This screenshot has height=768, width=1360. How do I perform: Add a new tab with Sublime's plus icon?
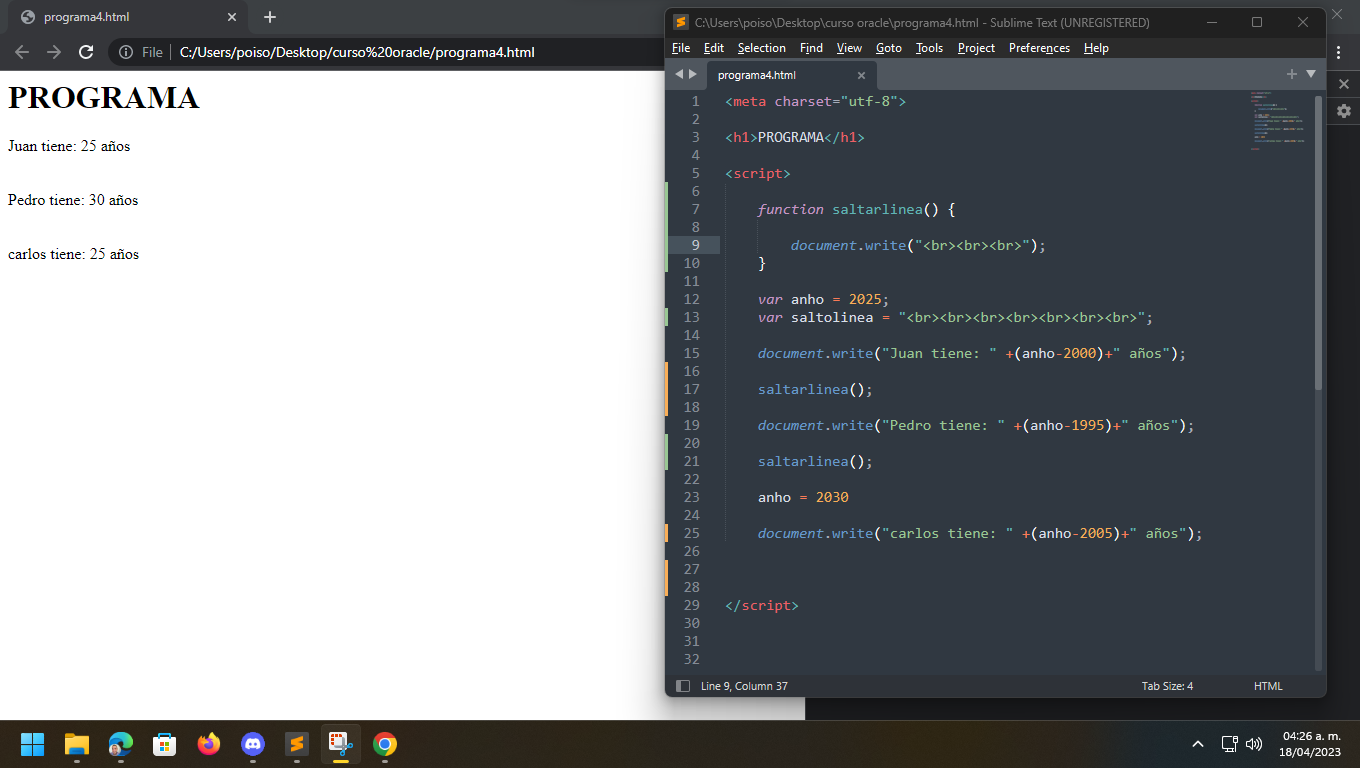click(x=1291, y=74)
